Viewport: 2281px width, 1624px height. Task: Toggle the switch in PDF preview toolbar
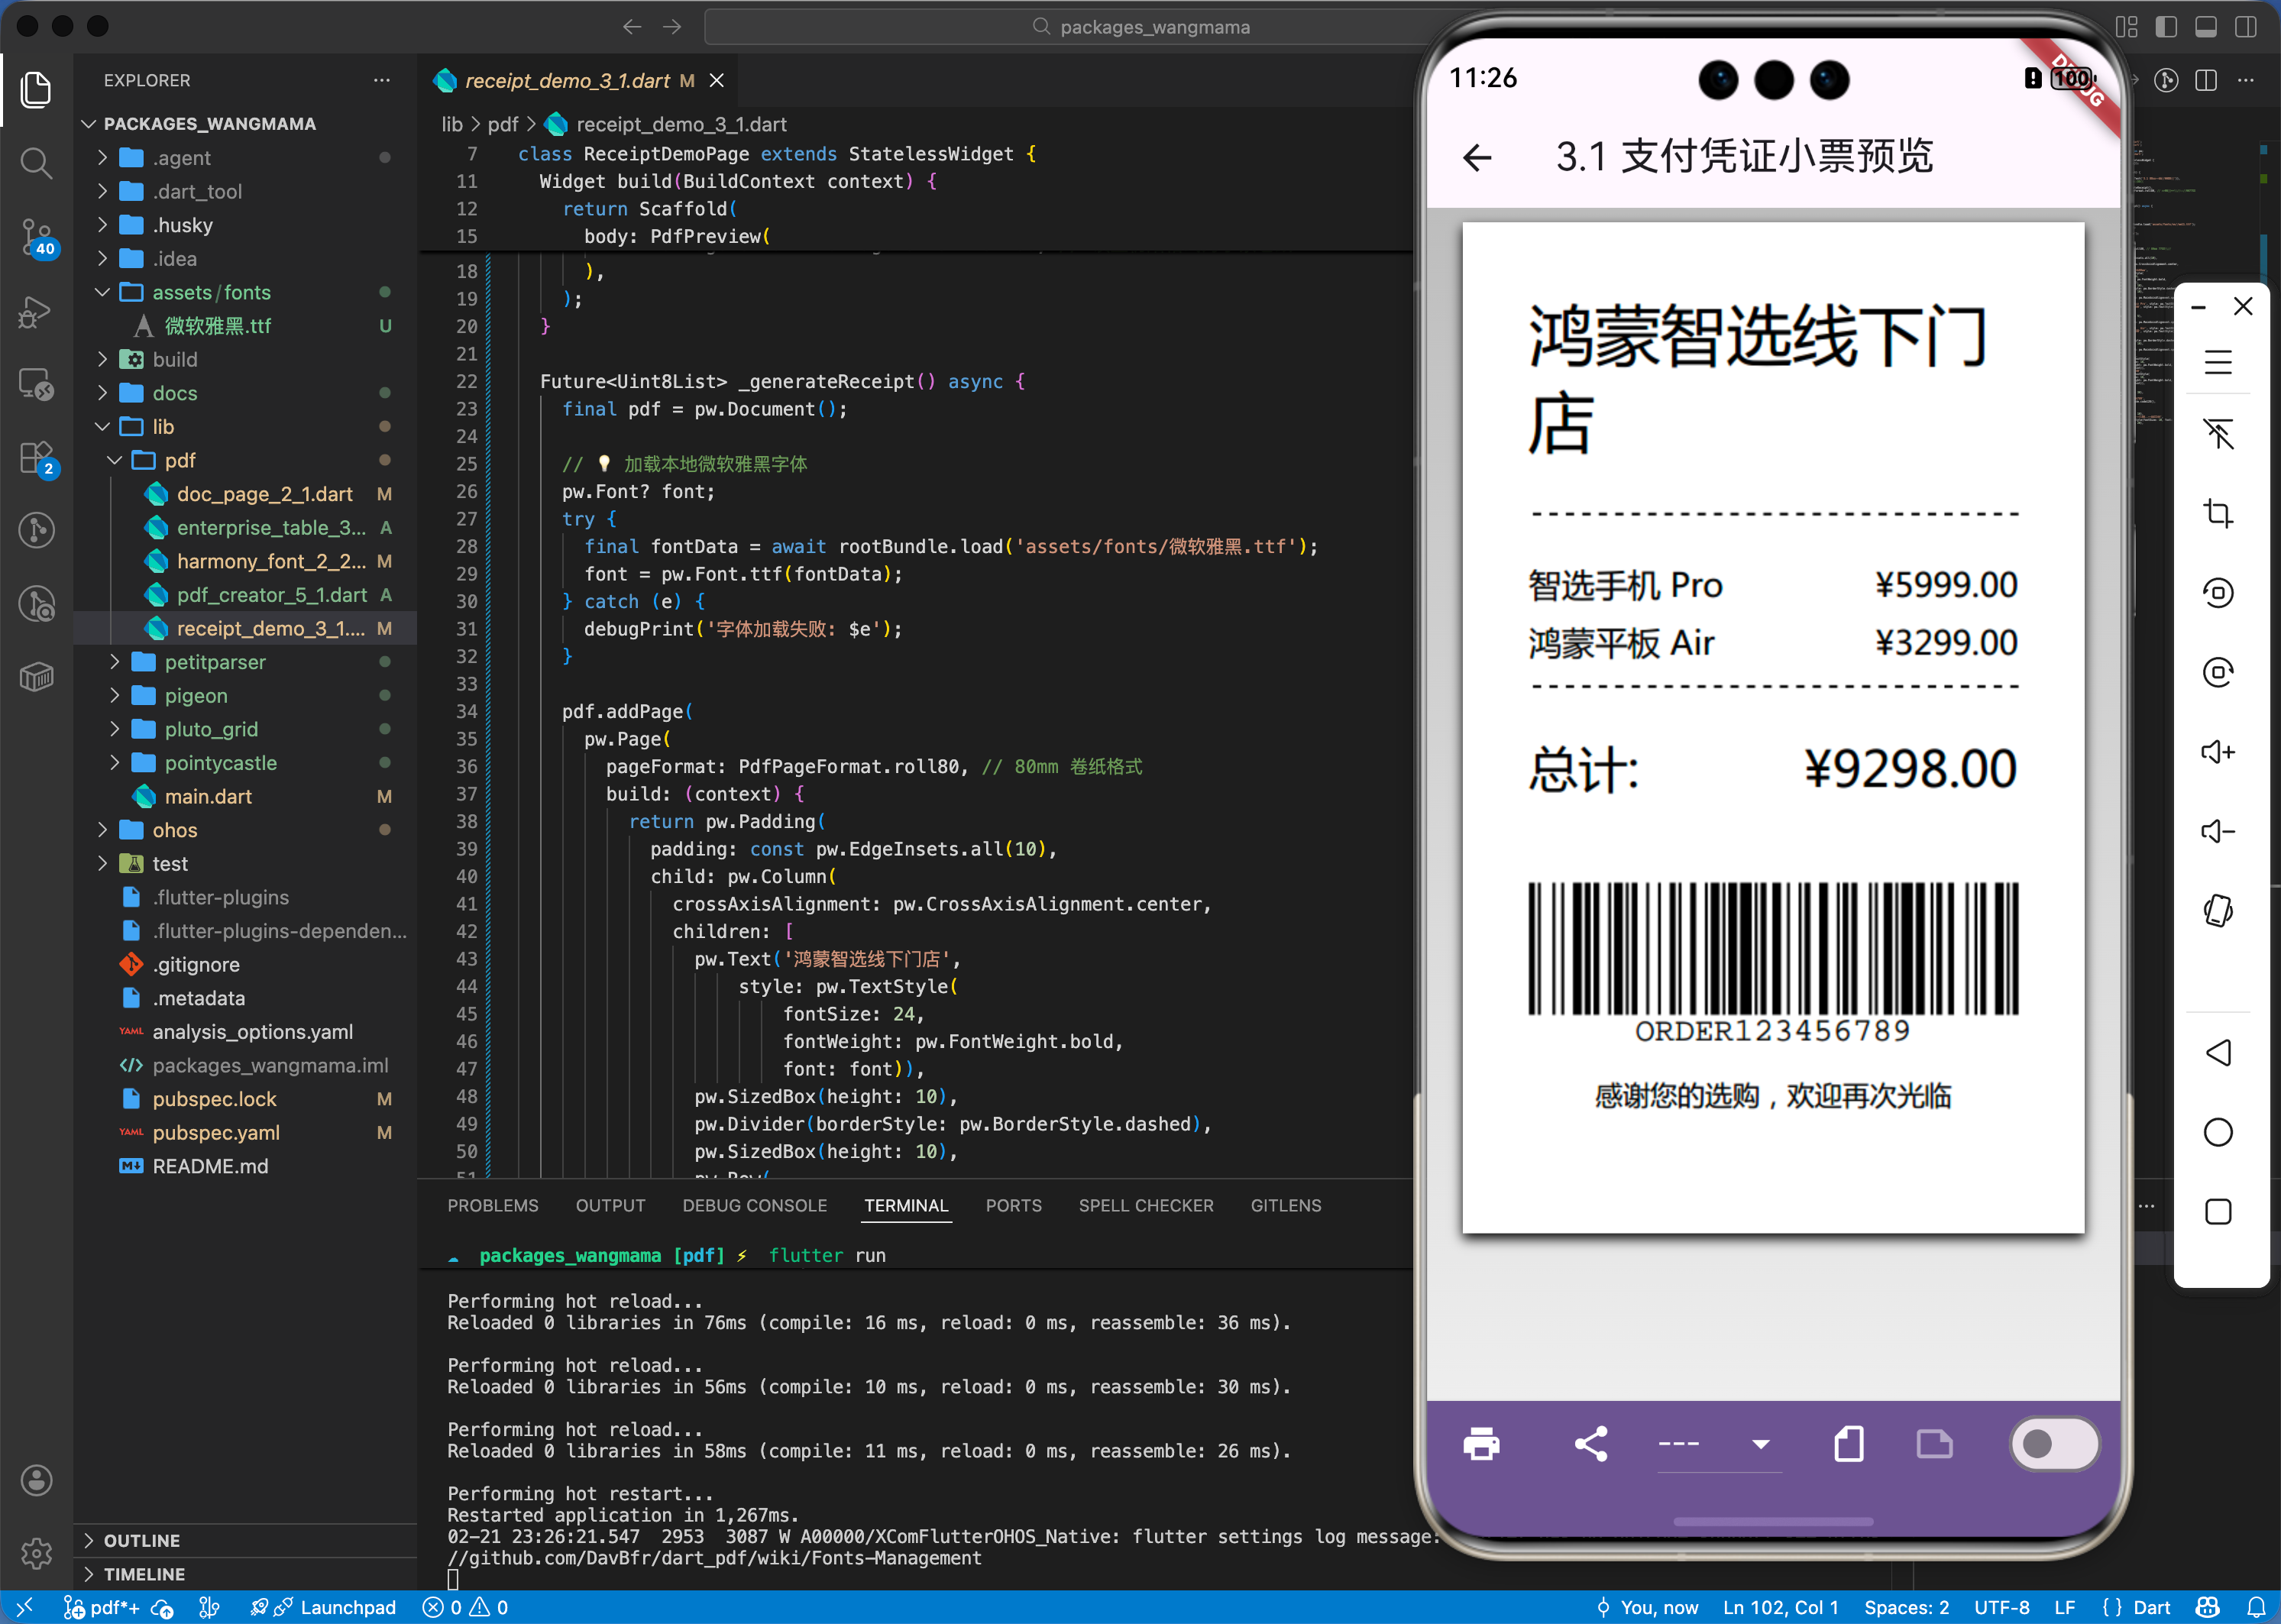[x=2053, y=1444]
